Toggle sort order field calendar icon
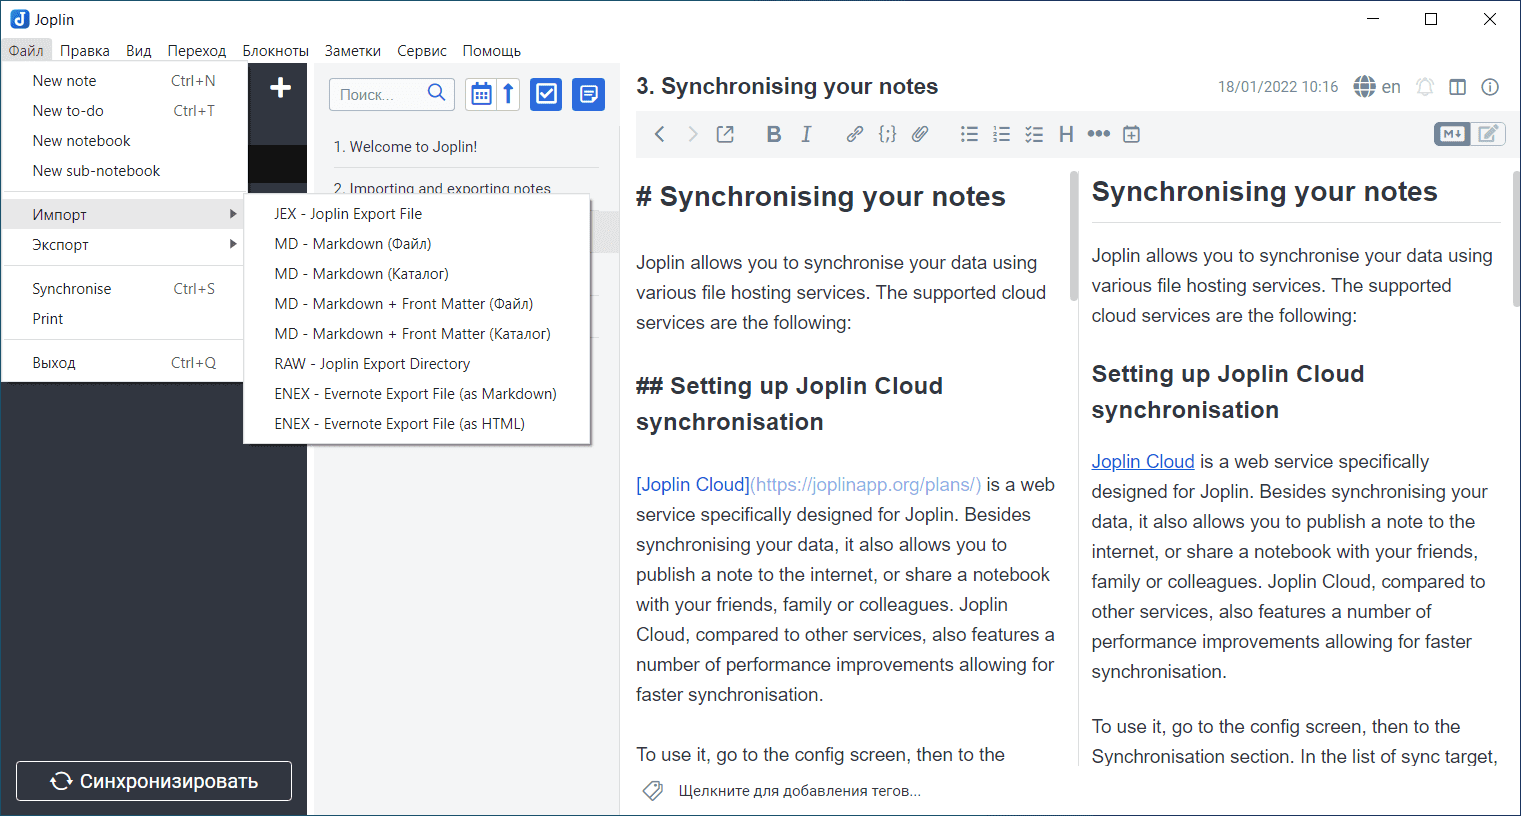The width and height of the screenshot is (1521, 816). tap(481, 94)
